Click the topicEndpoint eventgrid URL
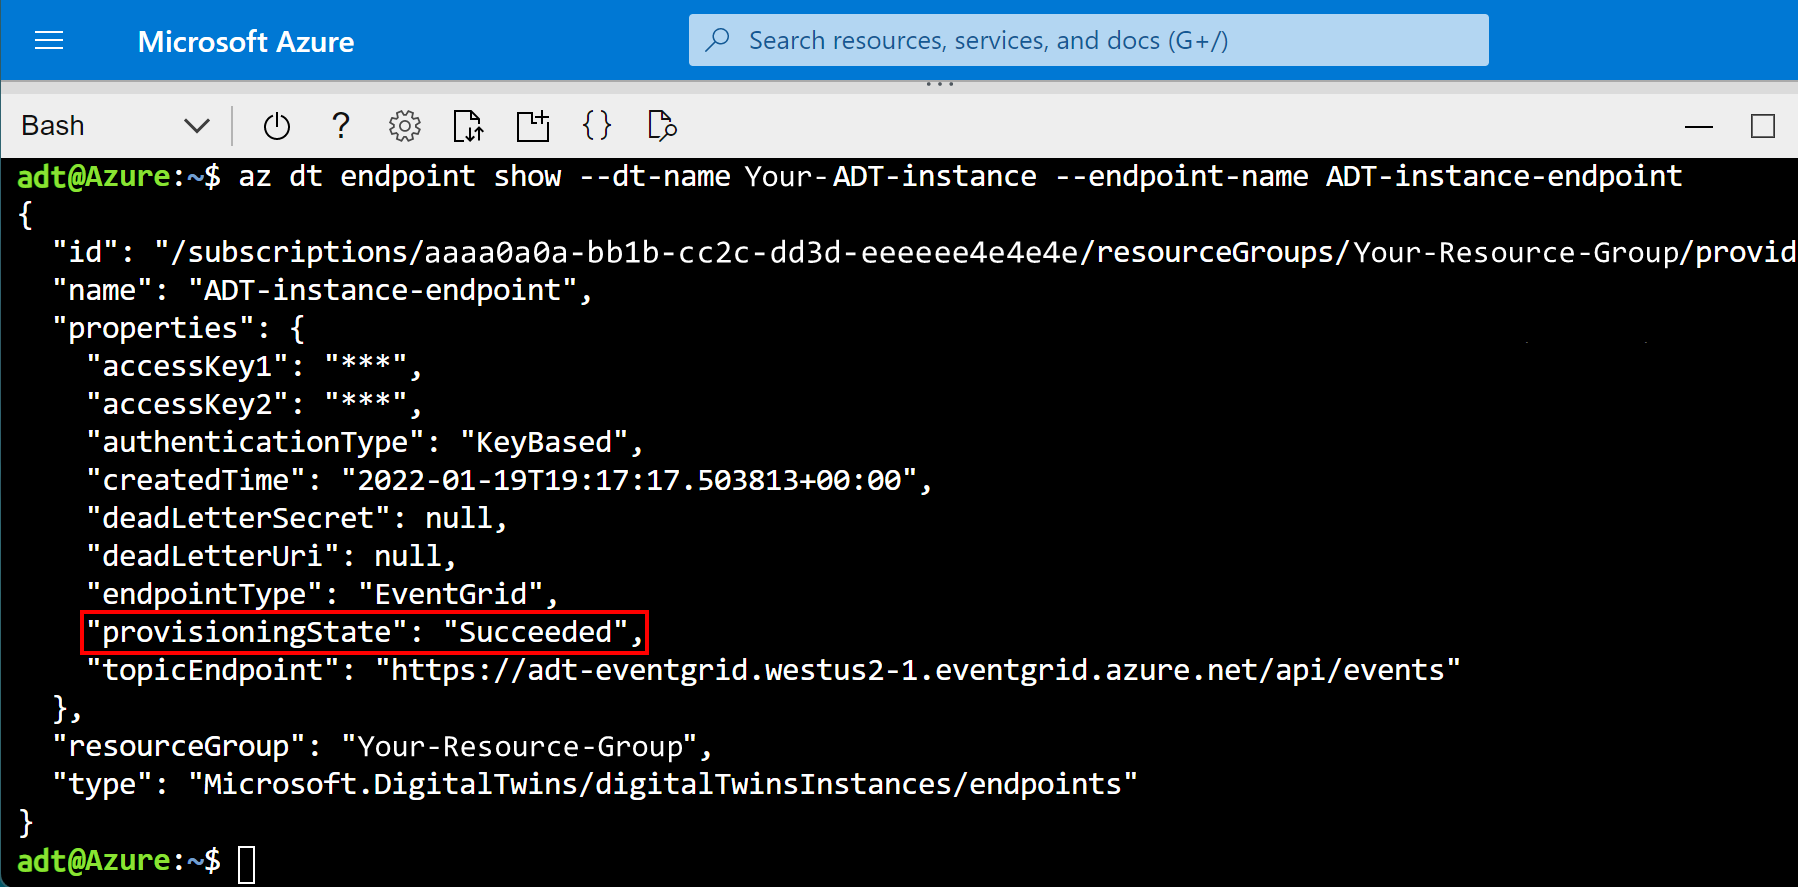This screenshot has height=887, width=1798. point(917,670)
